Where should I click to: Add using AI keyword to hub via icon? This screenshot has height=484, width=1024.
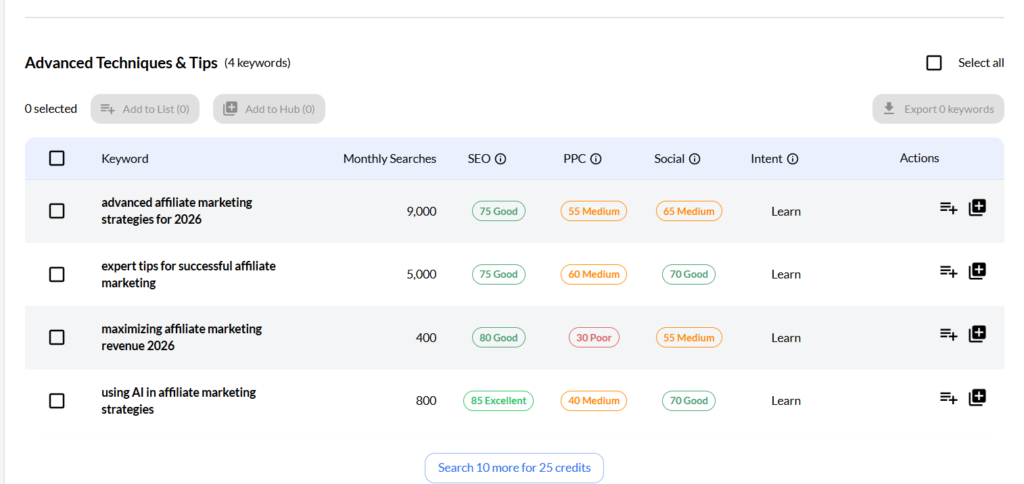pos(977,397)
